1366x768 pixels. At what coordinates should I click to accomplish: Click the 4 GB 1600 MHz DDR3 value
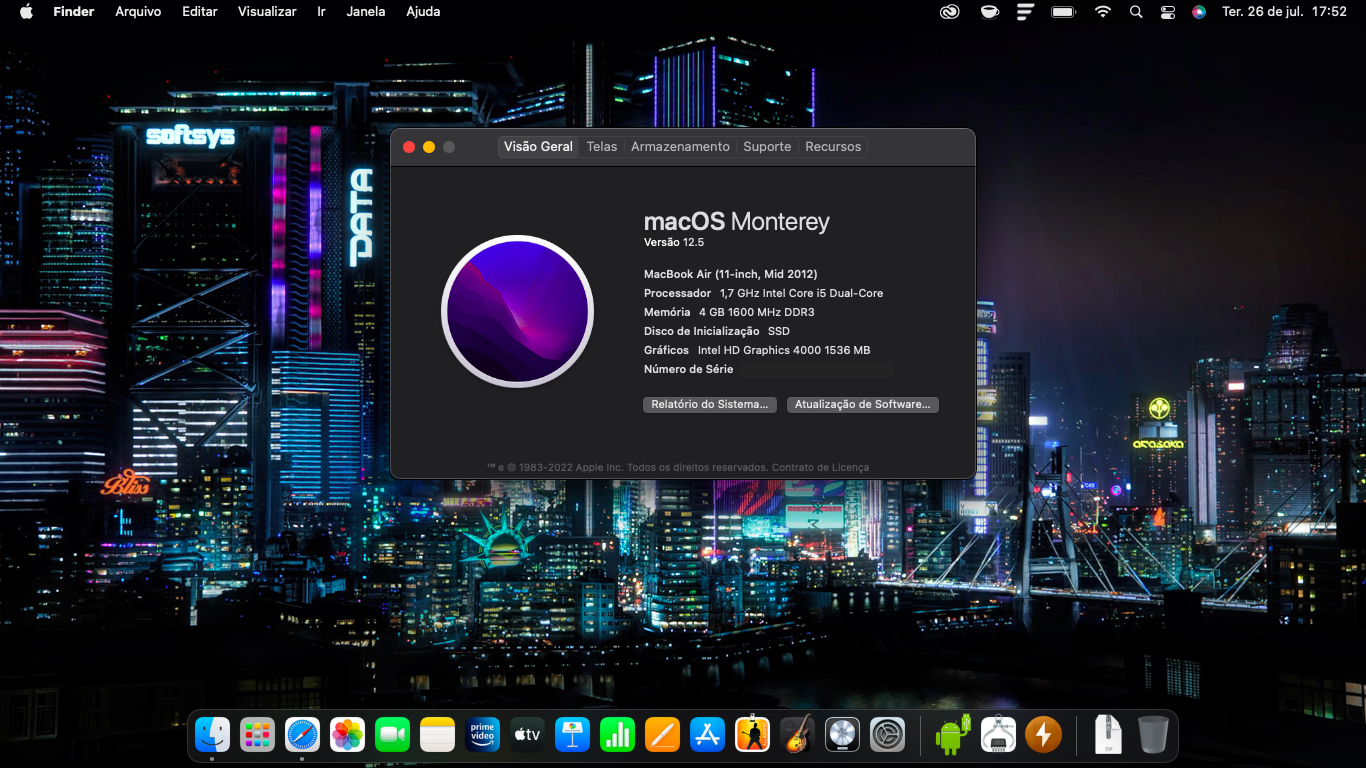tap(756, 312)
